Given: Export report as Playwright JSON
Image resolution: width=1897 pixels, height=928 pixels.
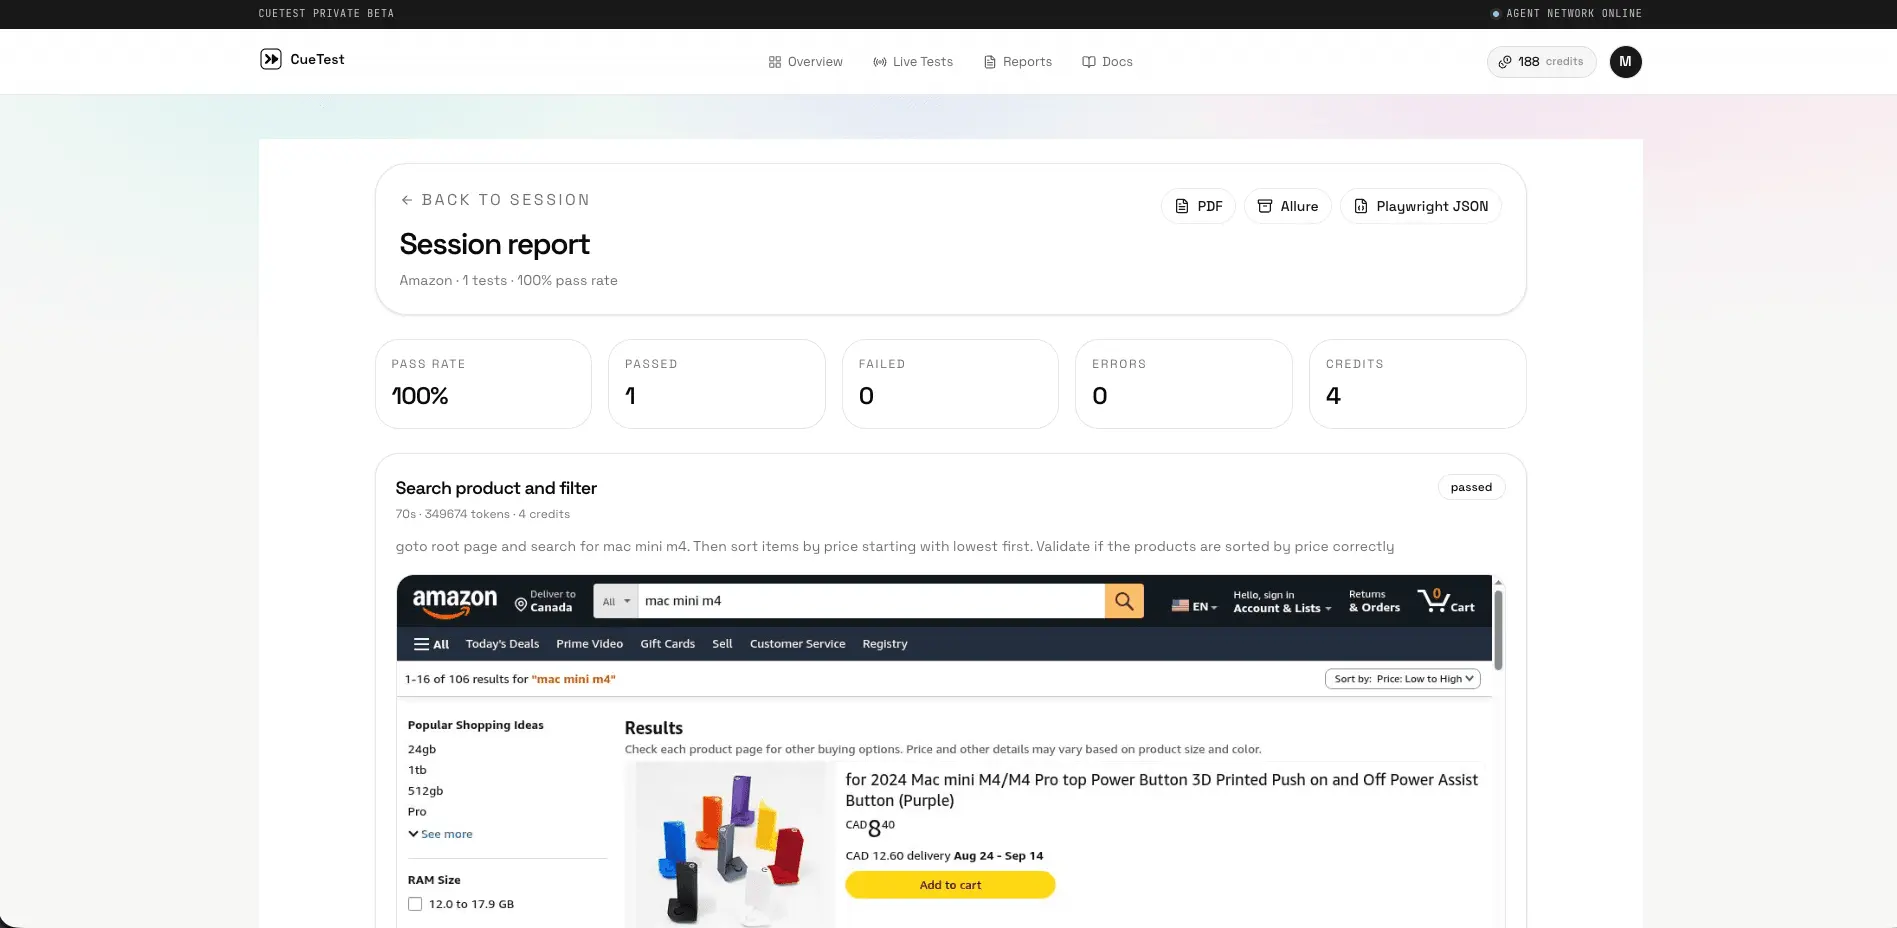Looking at the screenshot, I should [1420, 206].
